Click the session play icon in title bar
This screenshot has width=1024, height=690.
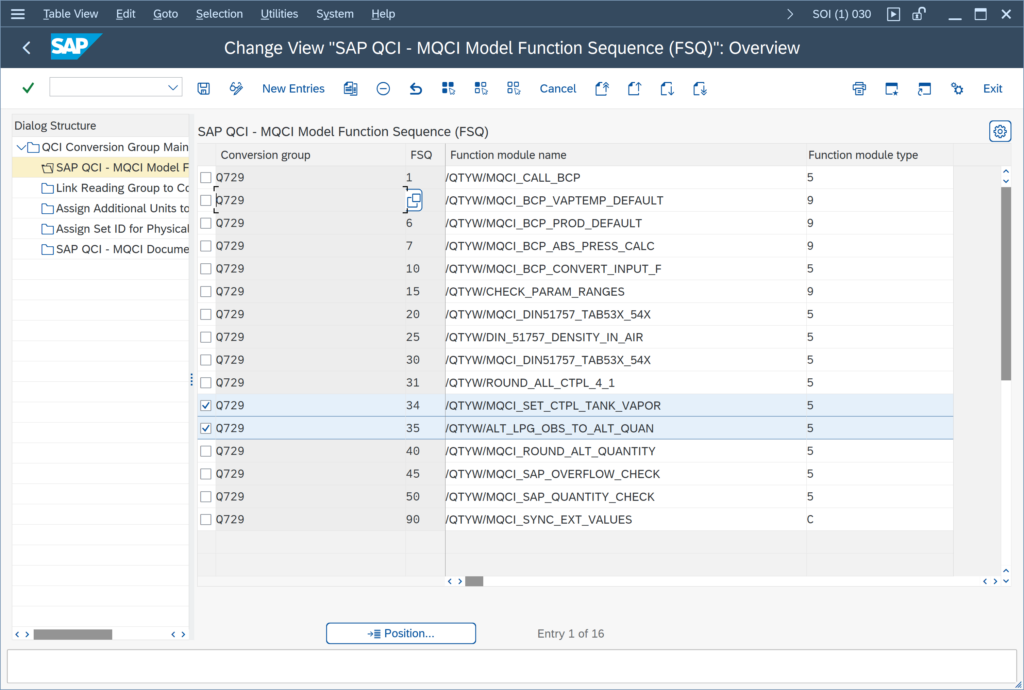pos(893,14)
